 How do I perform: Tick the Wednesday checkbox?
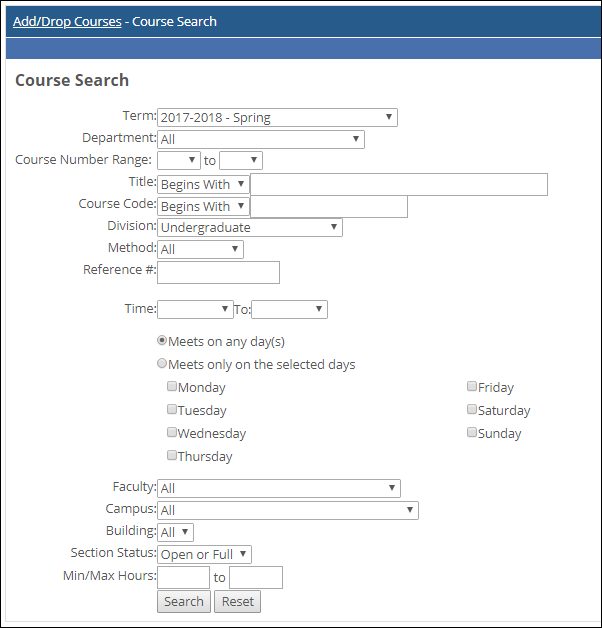click(173, 433)
